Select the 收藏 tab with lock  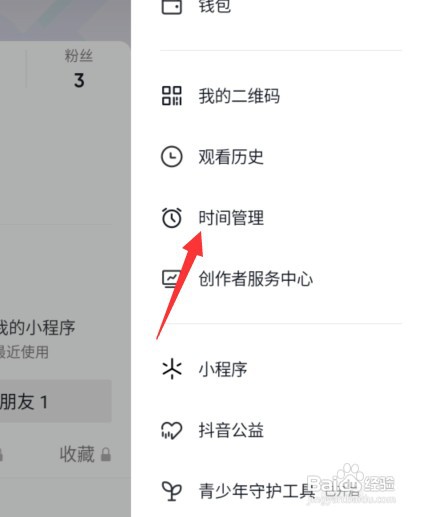[85, 454]
